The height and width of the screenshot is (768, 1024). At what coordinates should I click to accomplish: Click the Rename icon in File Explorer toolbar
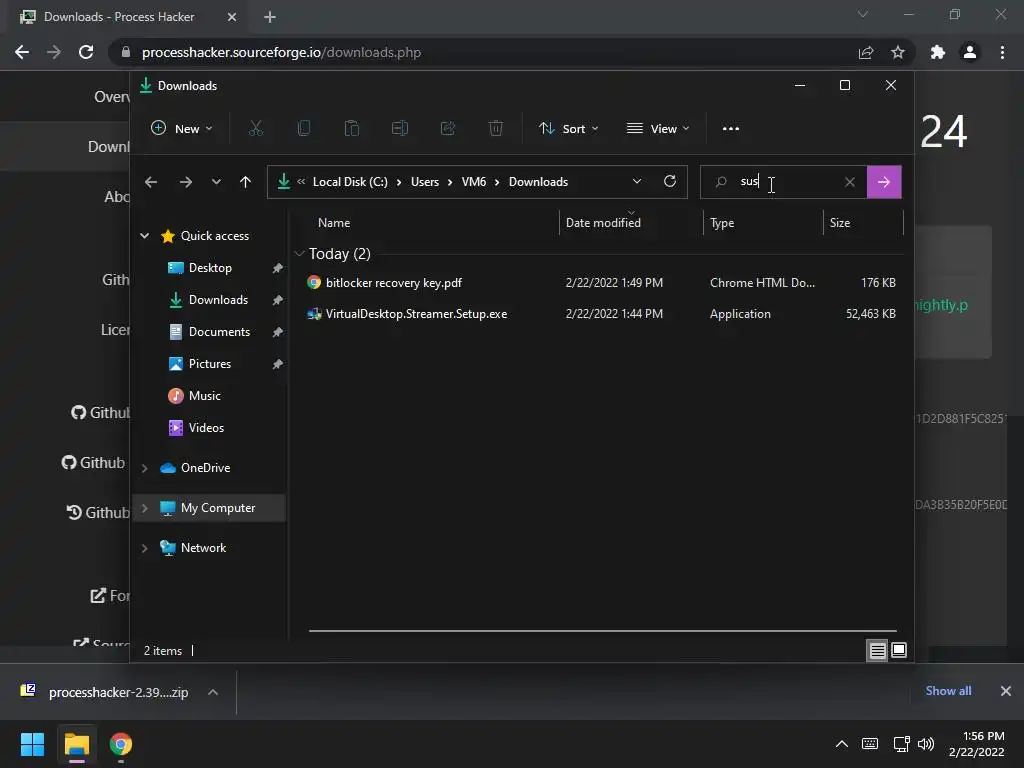tap(400, 129)
